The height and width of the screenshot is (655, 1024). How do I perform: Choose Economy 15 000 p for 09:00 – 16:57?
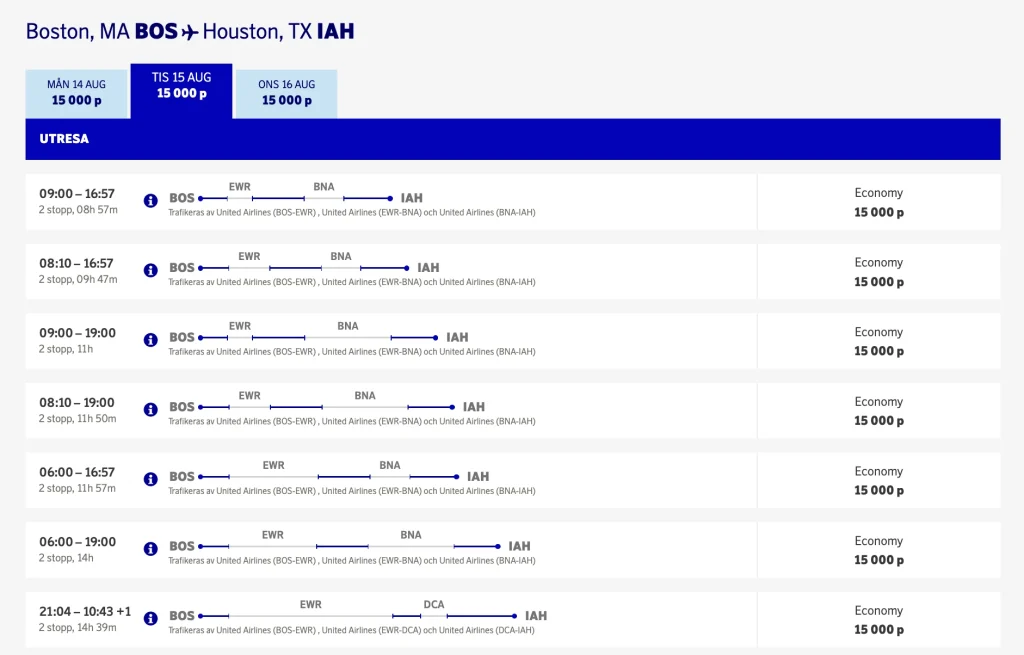[x=879, y=202]
